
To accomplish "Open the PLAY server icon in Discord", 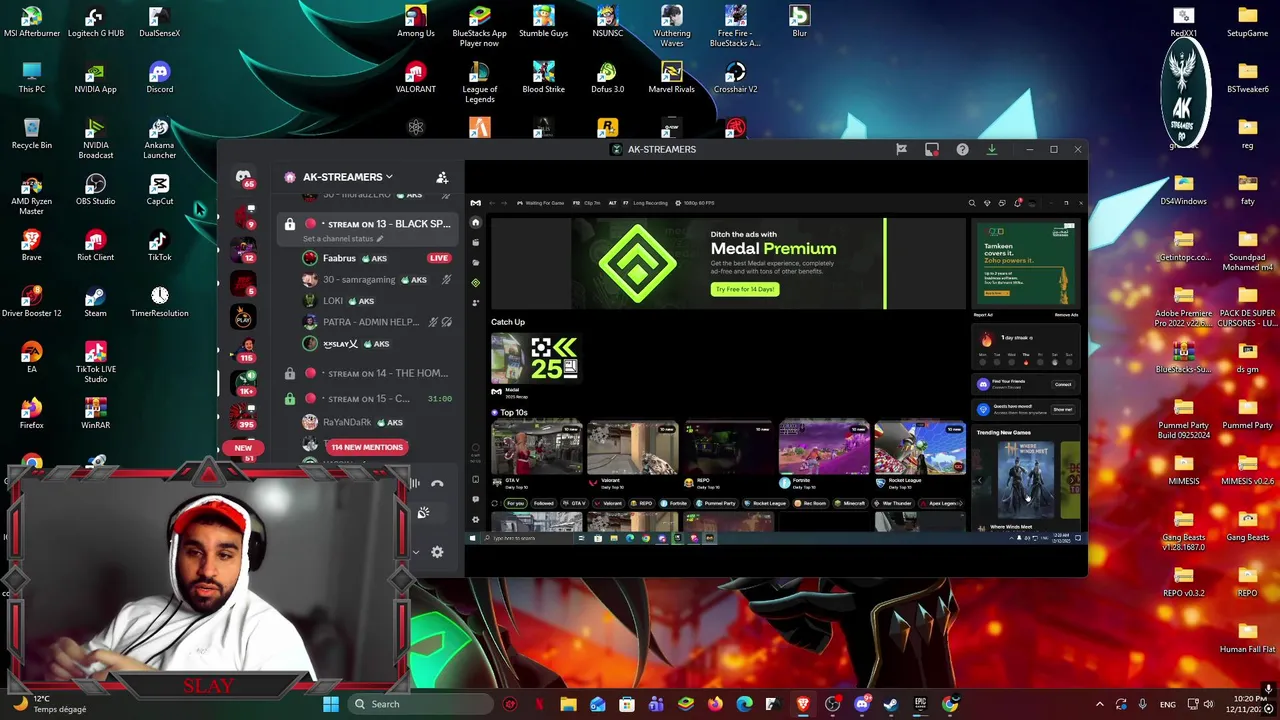I will click(243, 318).
